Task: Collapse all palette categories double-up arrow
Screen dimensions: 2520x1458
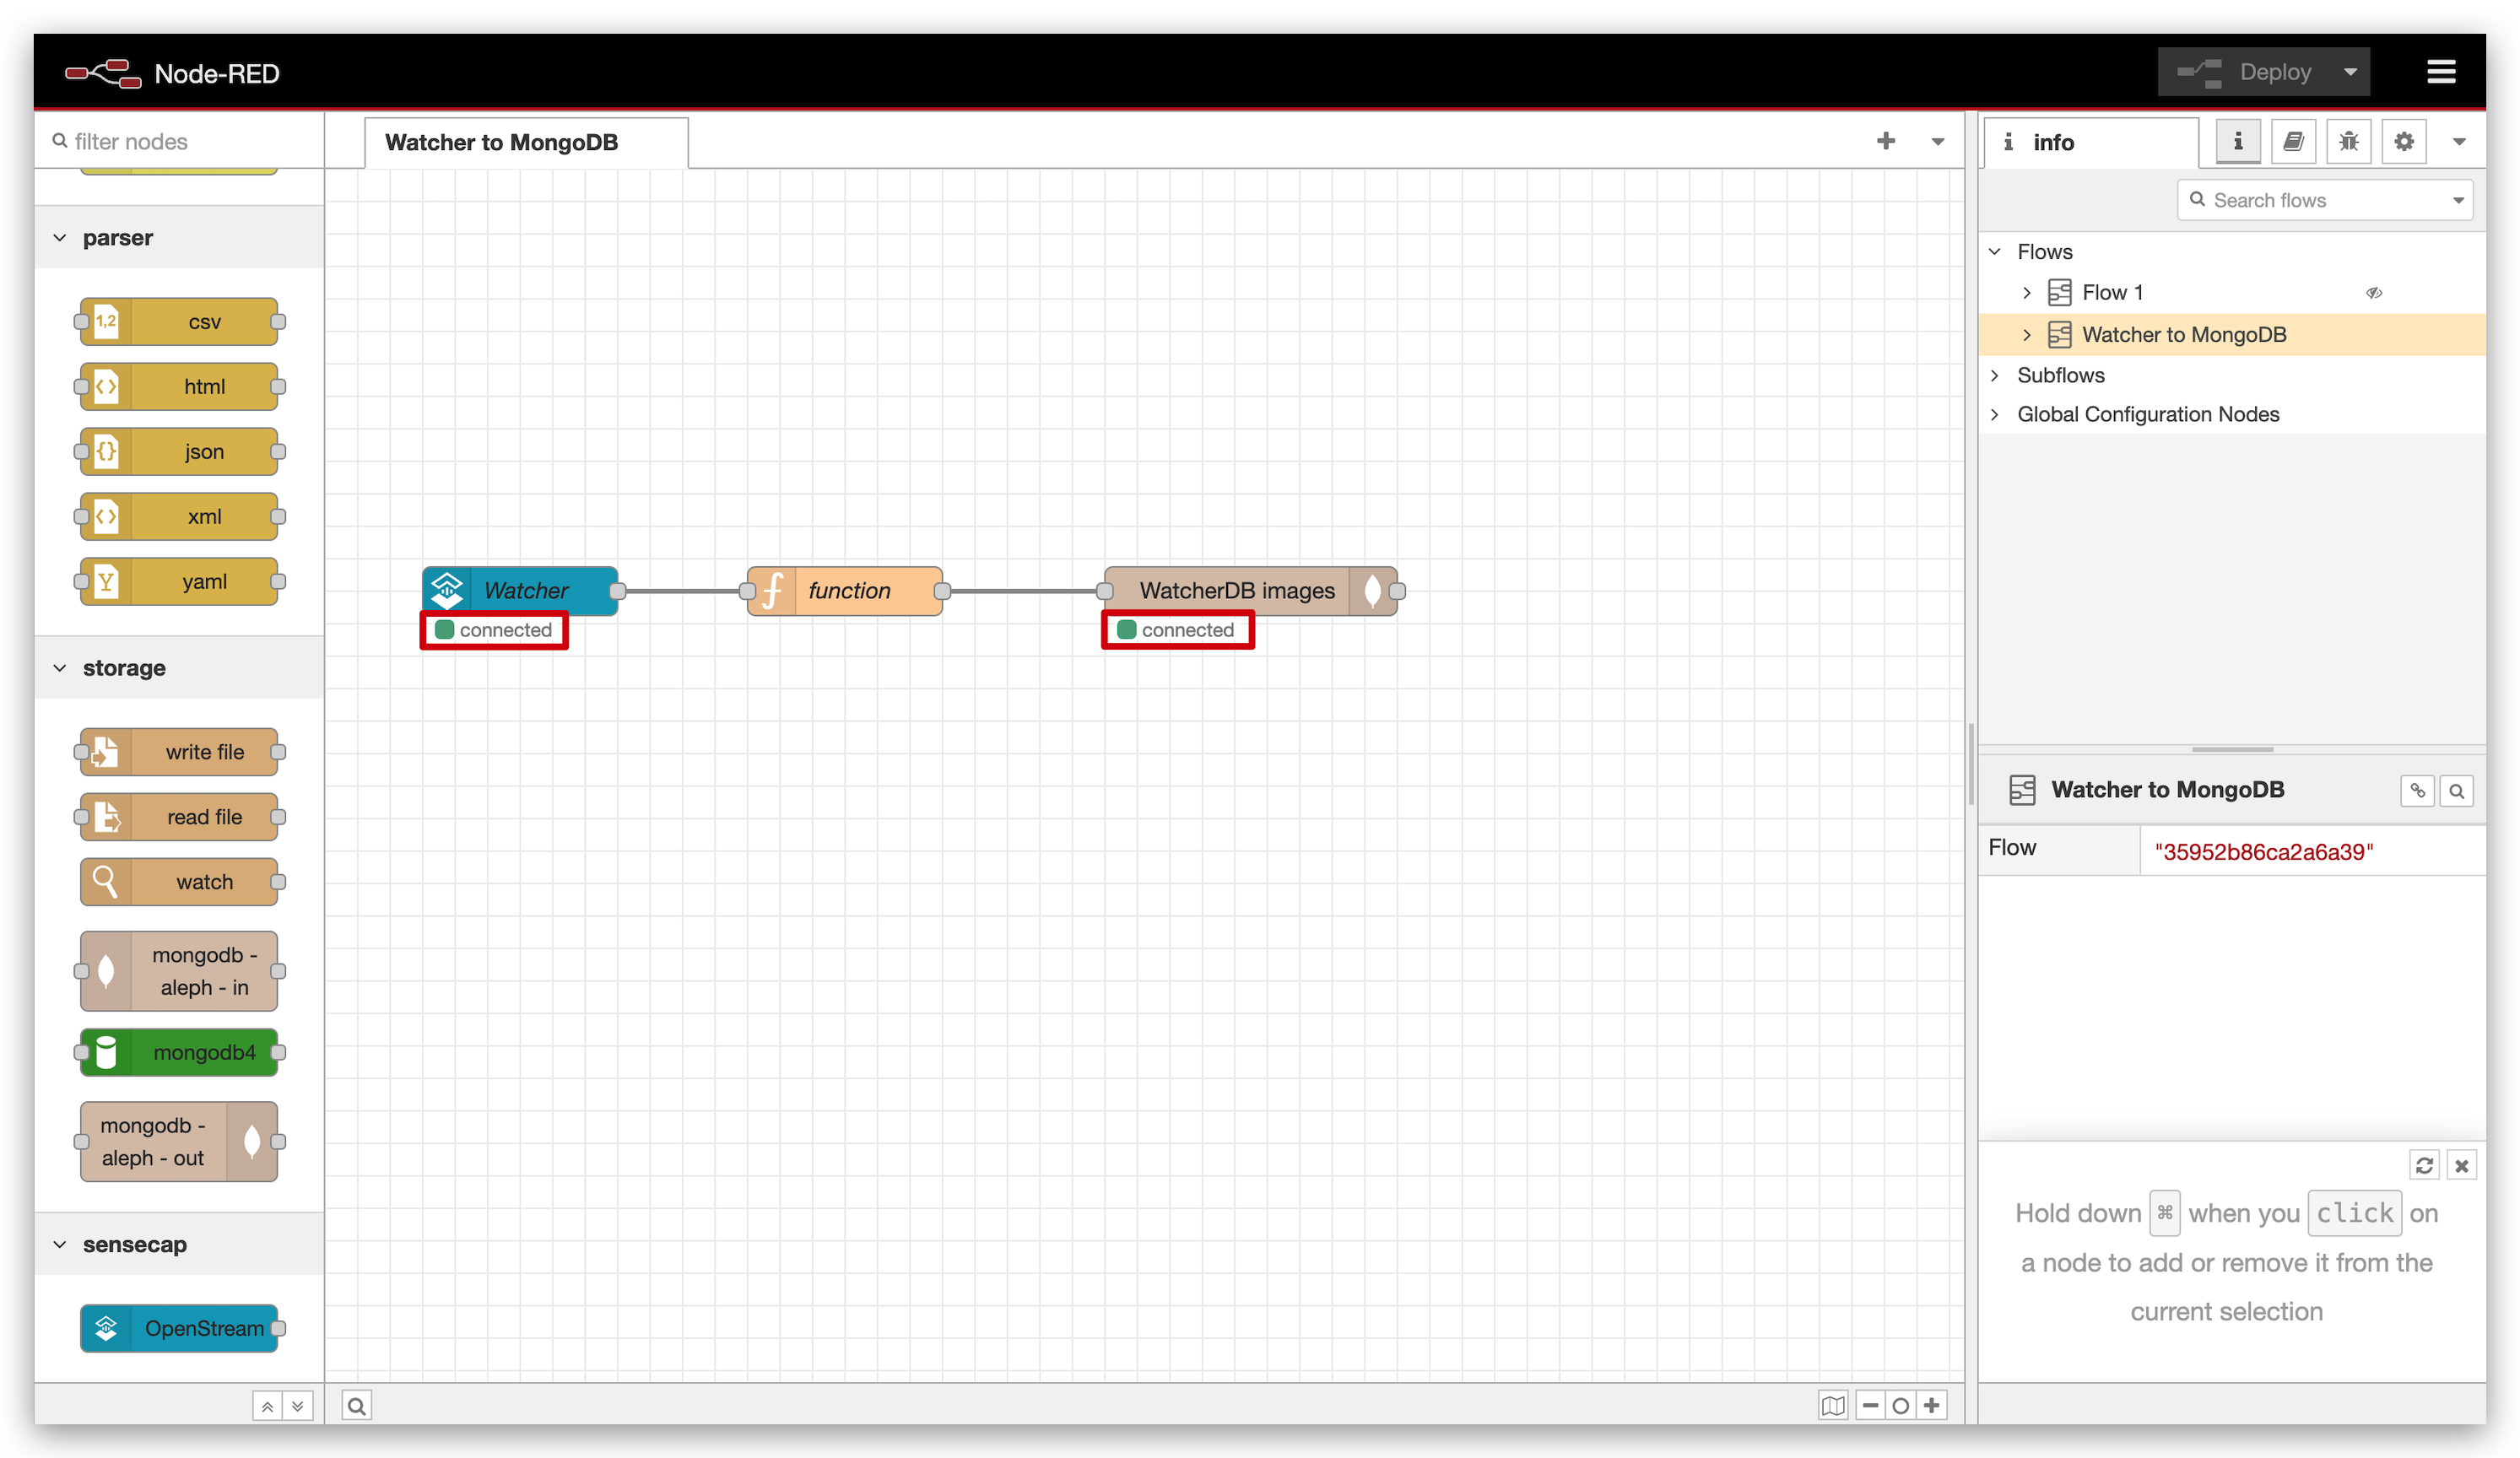Action: 267,1406
